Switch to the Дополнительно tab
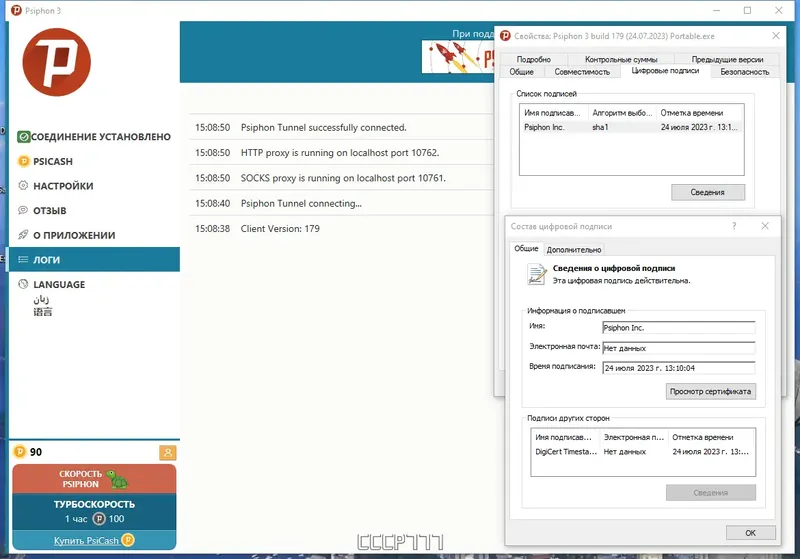This screenshot has height=559, width=800. [x=573, y=250]
